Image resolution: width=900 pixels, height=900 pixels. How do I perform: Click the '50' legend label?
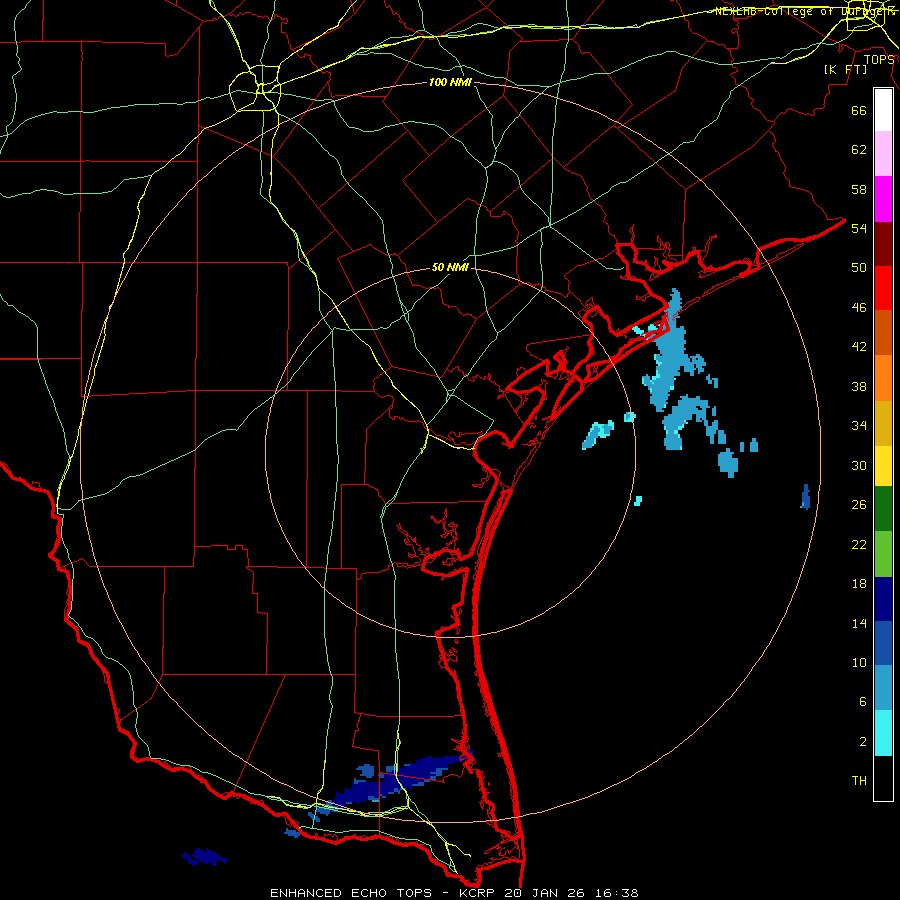click(859, 268)
